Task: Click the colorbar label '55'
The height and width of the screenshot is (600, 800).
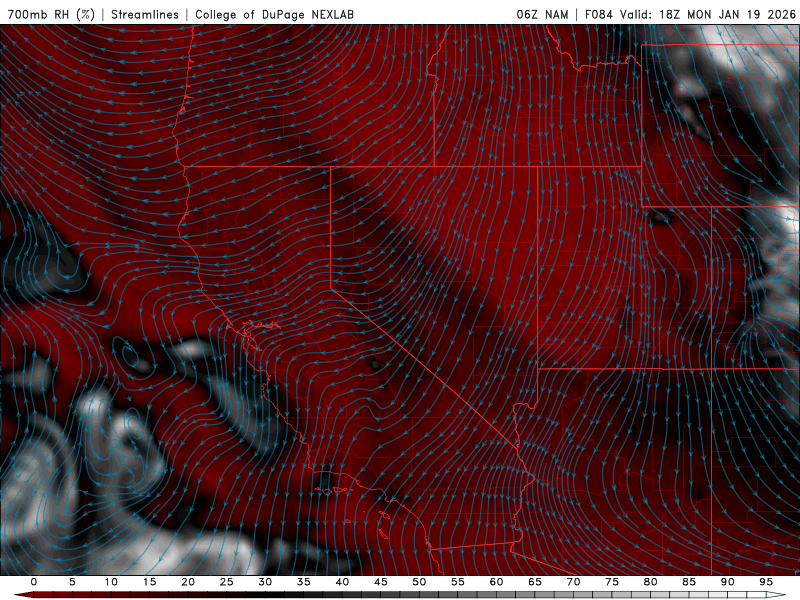Action: click(458, 582)
